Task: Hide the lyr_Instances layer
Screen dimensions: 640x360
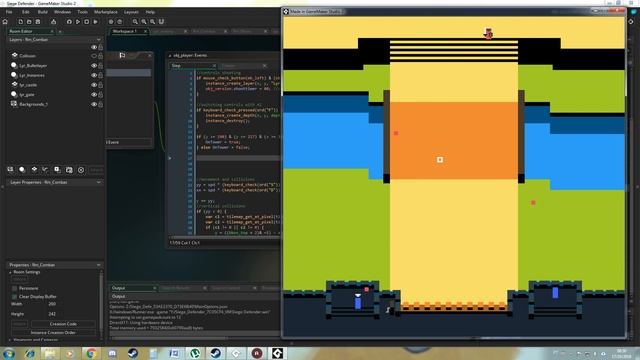Action: [94, 75]
